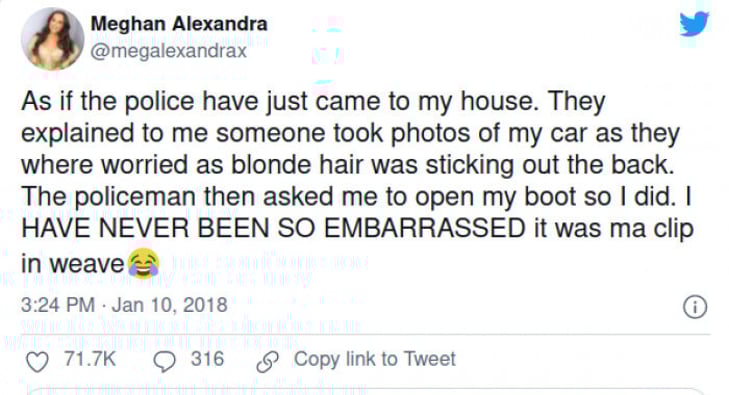The width and height of the screenshot is (729, 395).
Task: Click the words "in weave" before the emoji
Action: 73,264
